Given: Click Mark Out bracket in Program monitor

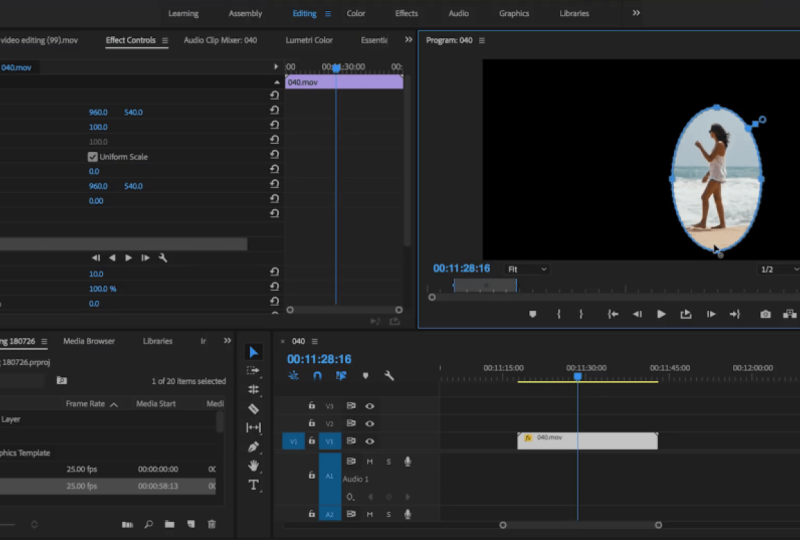Looking at the screenshot, I should (581, 314).
